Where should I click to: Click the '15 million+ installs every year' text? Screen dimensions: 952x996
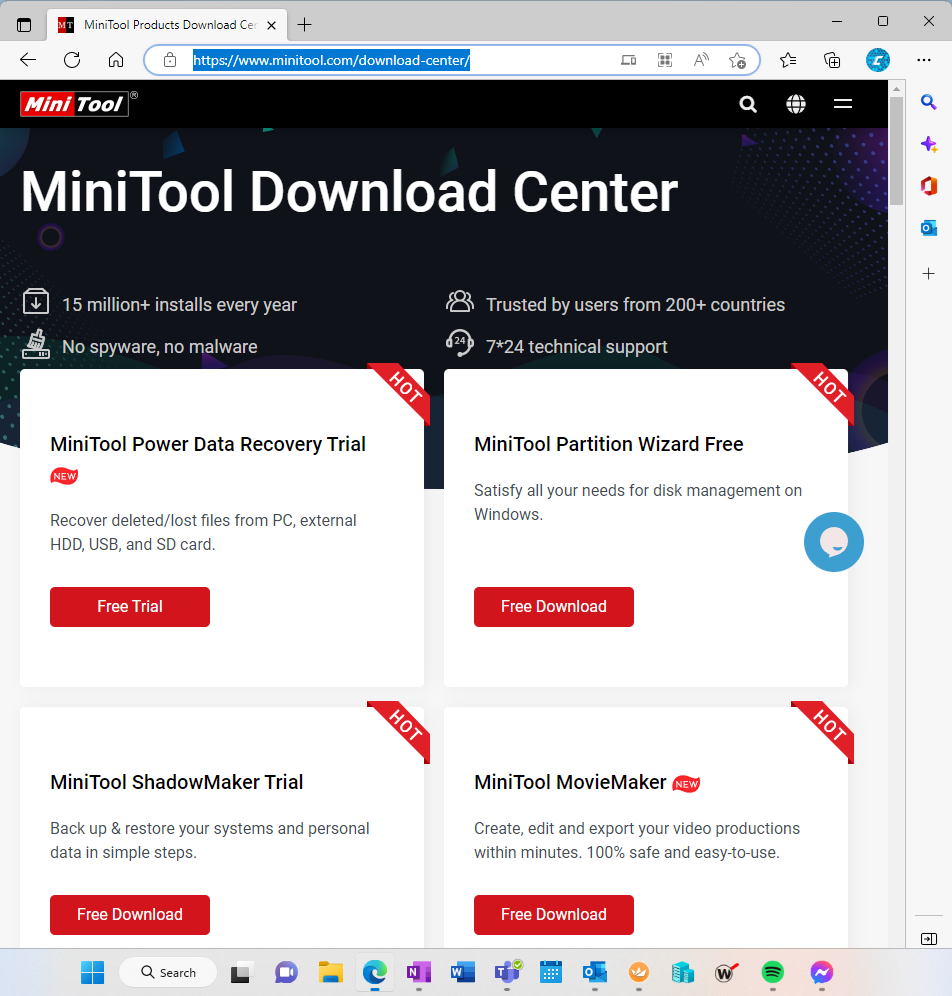[179, 305]
